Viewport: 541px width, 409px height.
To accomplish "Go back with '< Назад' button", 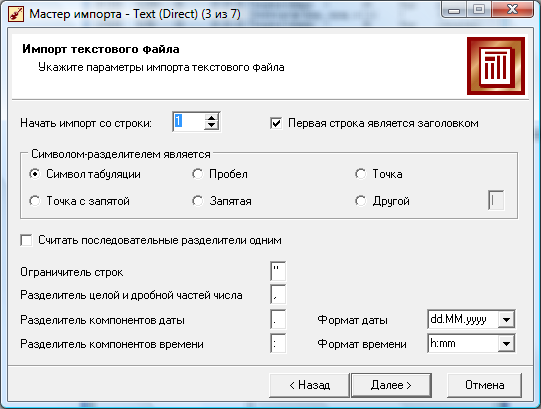I will (x=309, y=385).
